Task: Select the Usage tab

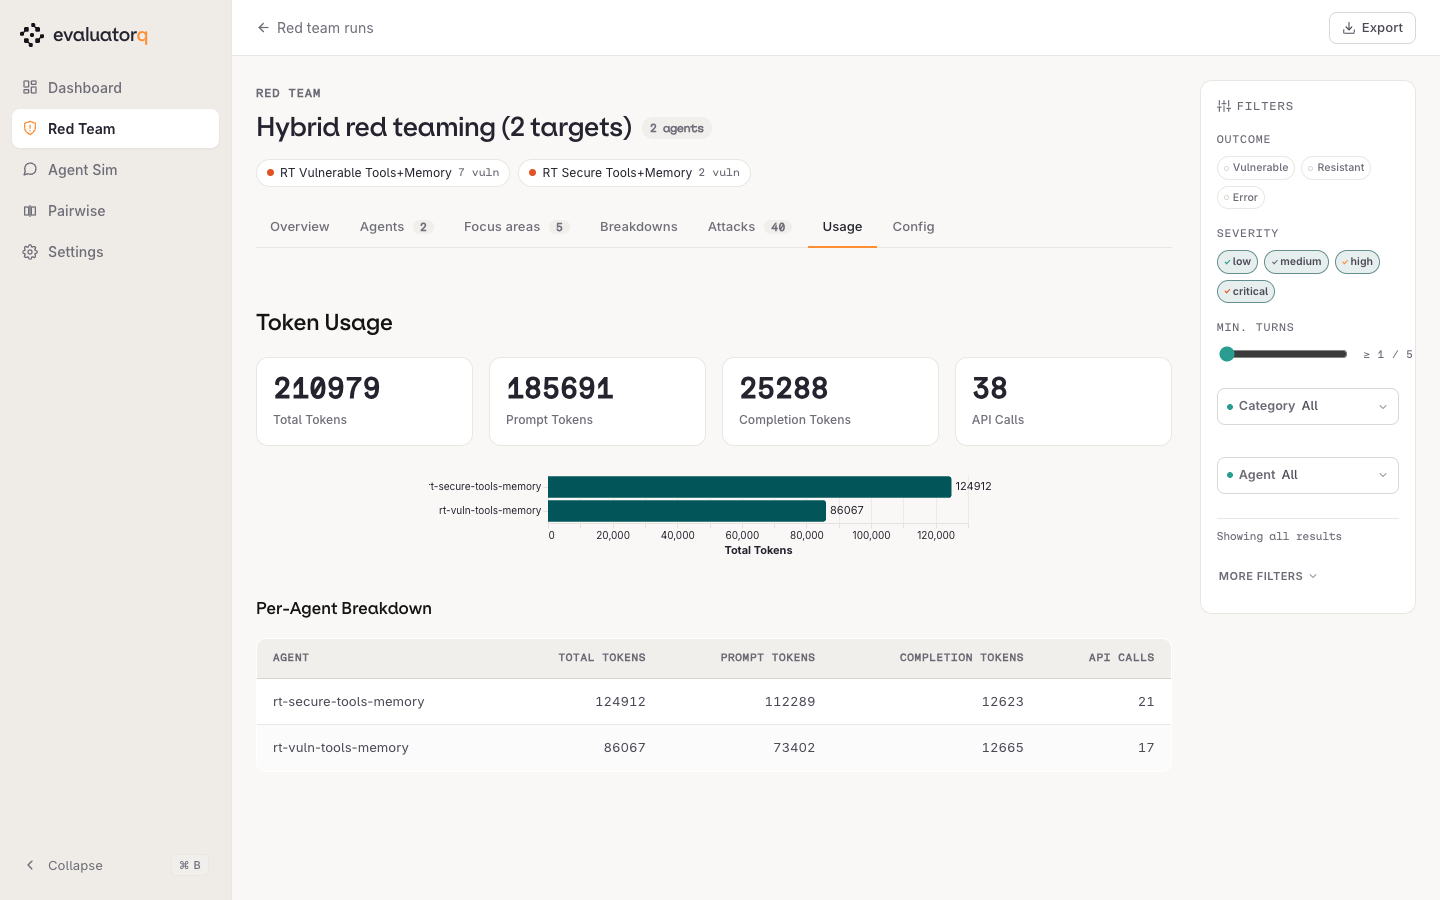Action: click(x=842, y=227)
